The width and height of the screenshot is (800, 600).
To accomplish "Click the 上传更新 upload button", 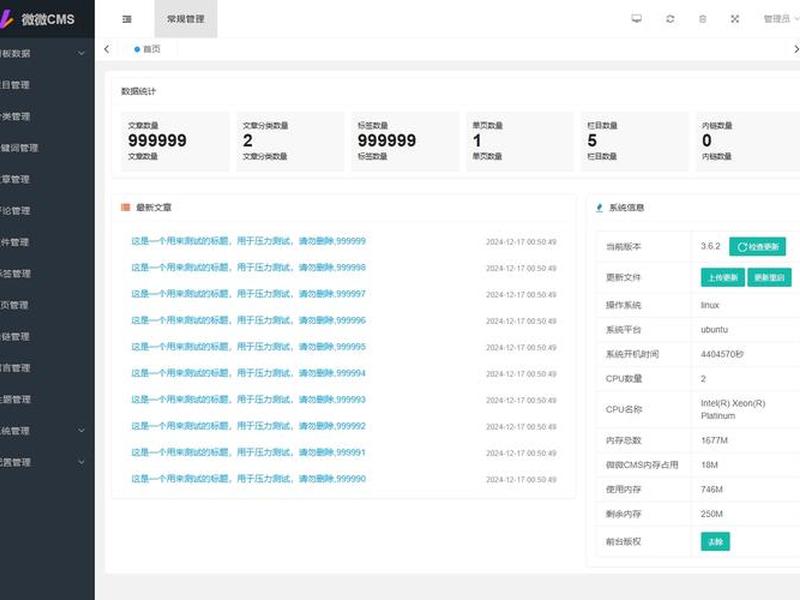I will pyautogui.click(x=723, y=278).
